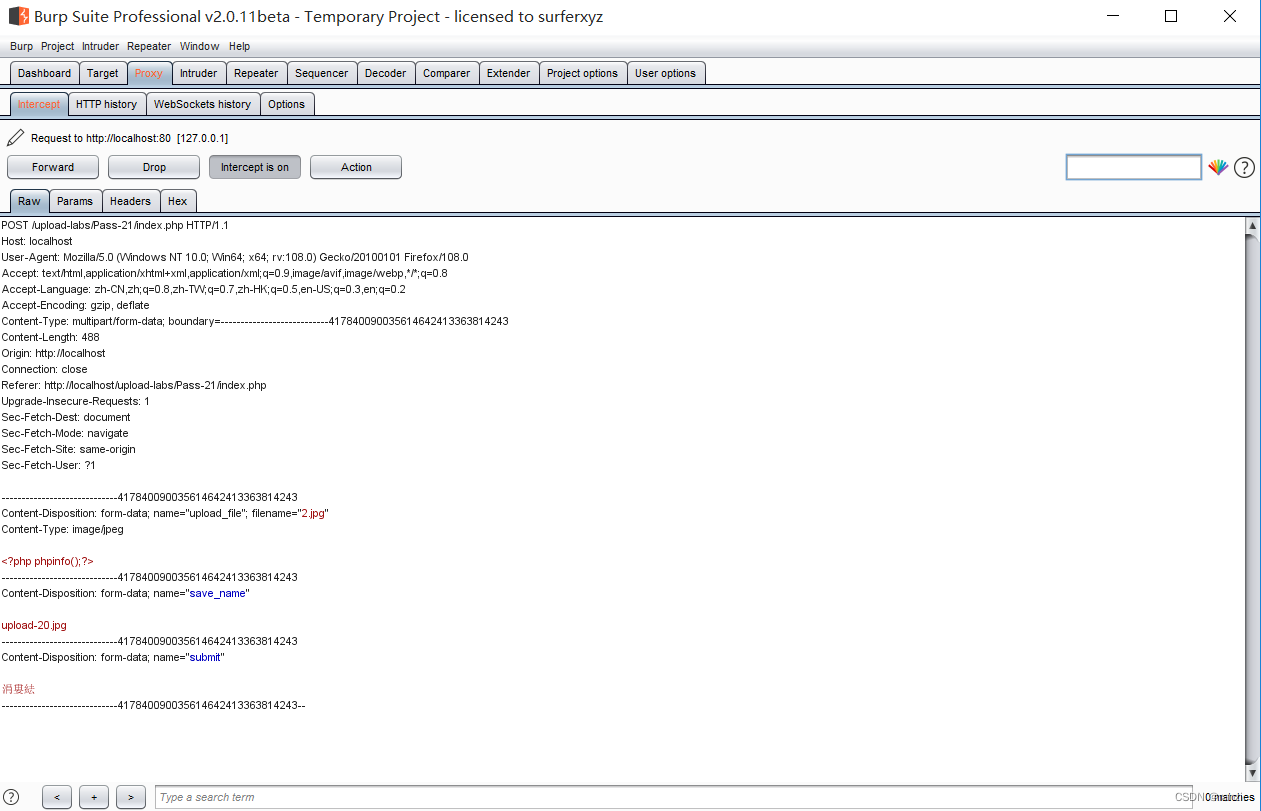This screenshot has width=1261, height=811.
Task: Click the 'upload-20.jpg' value
Action: [x=34, y=625]
